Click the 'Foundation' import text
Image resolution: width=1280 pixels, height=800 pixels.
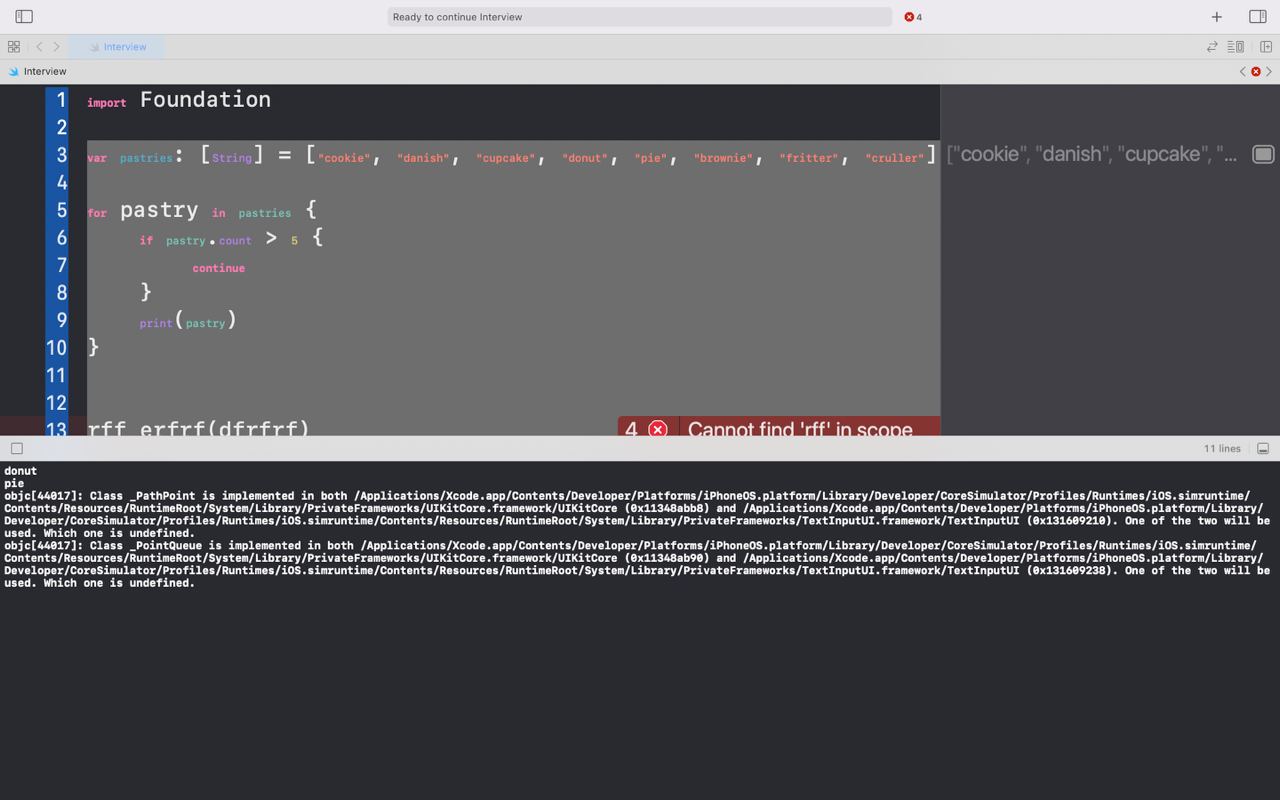coord(205,99)
